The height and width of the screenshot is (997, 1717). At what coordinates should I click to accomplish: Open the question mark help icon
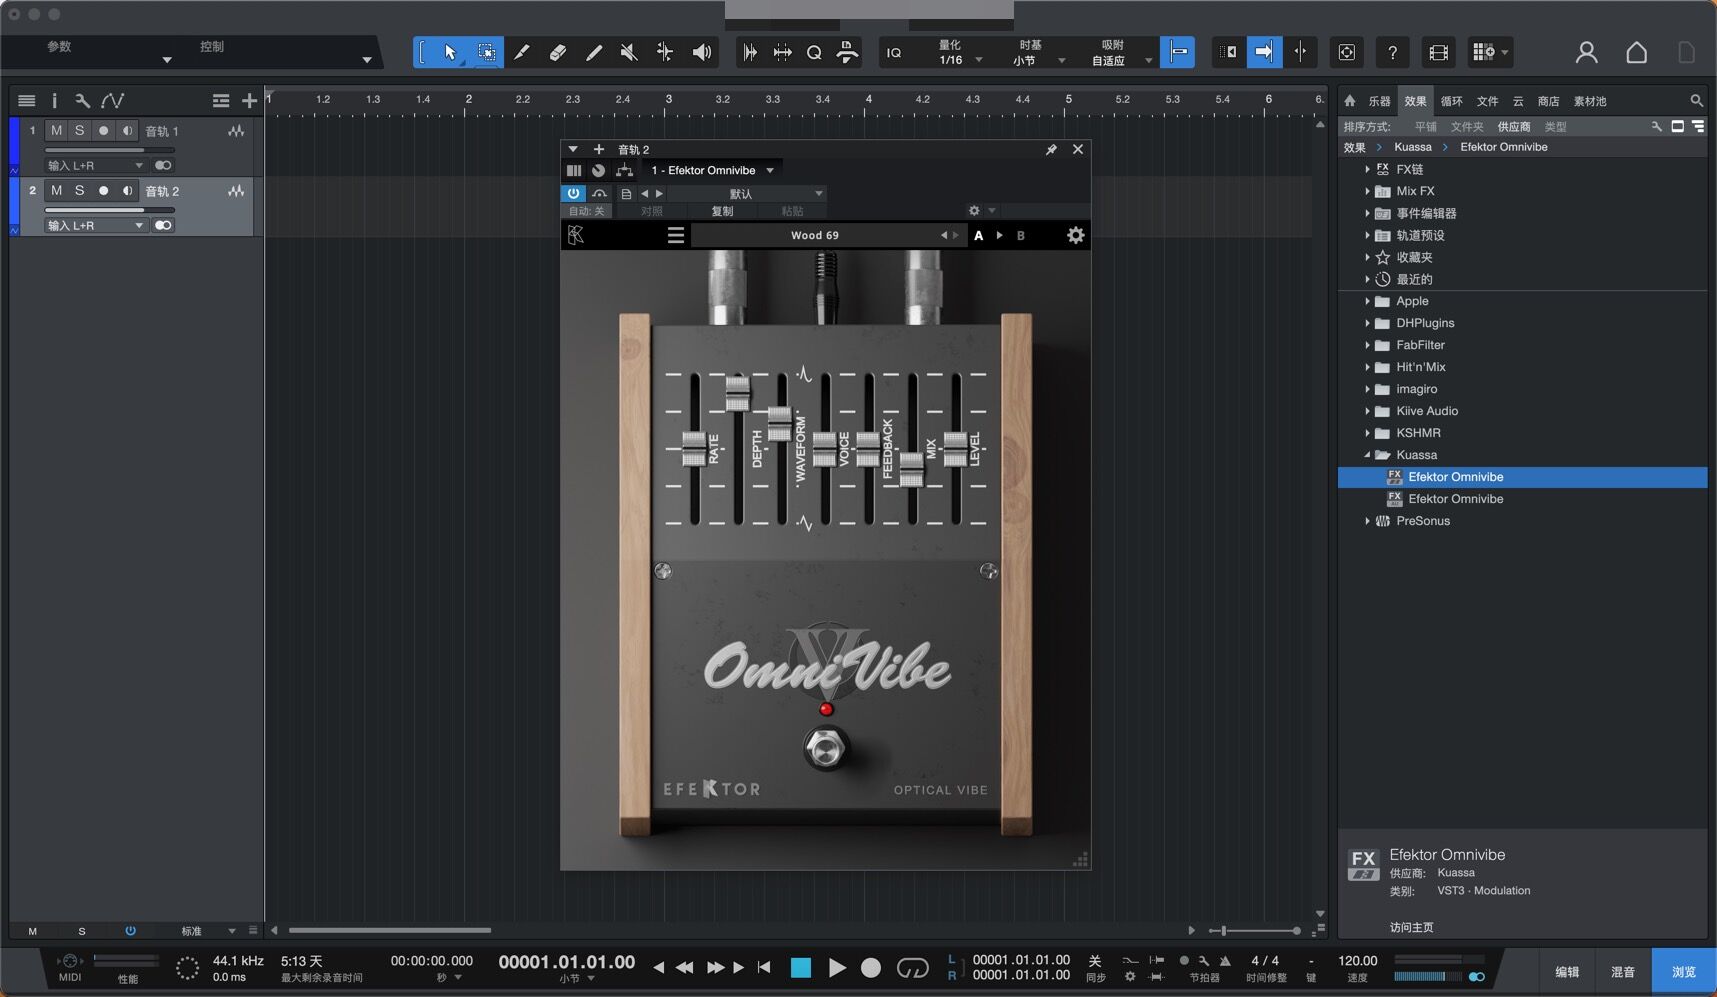(x=1392, y=52)
